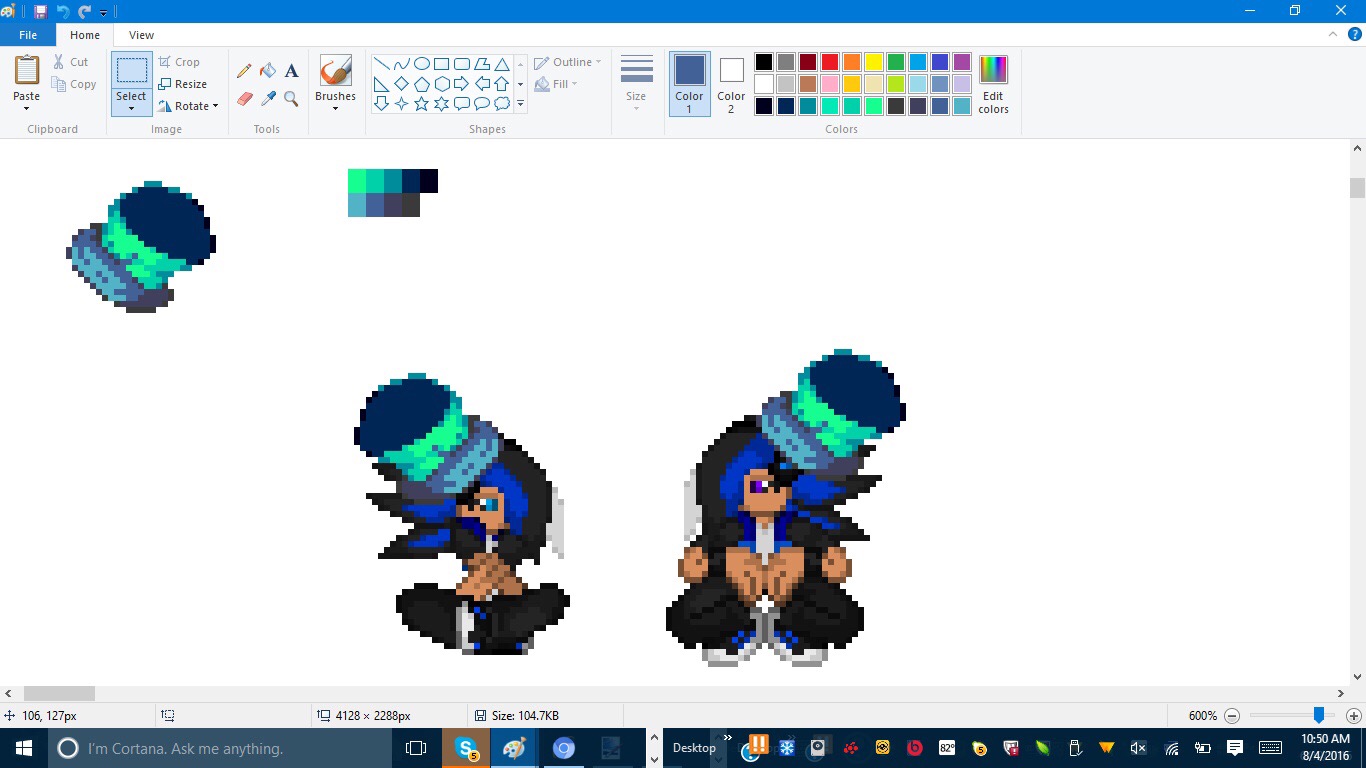Select the Color picker eyedropper tool
1366x768 pixels.
[268, 98]
